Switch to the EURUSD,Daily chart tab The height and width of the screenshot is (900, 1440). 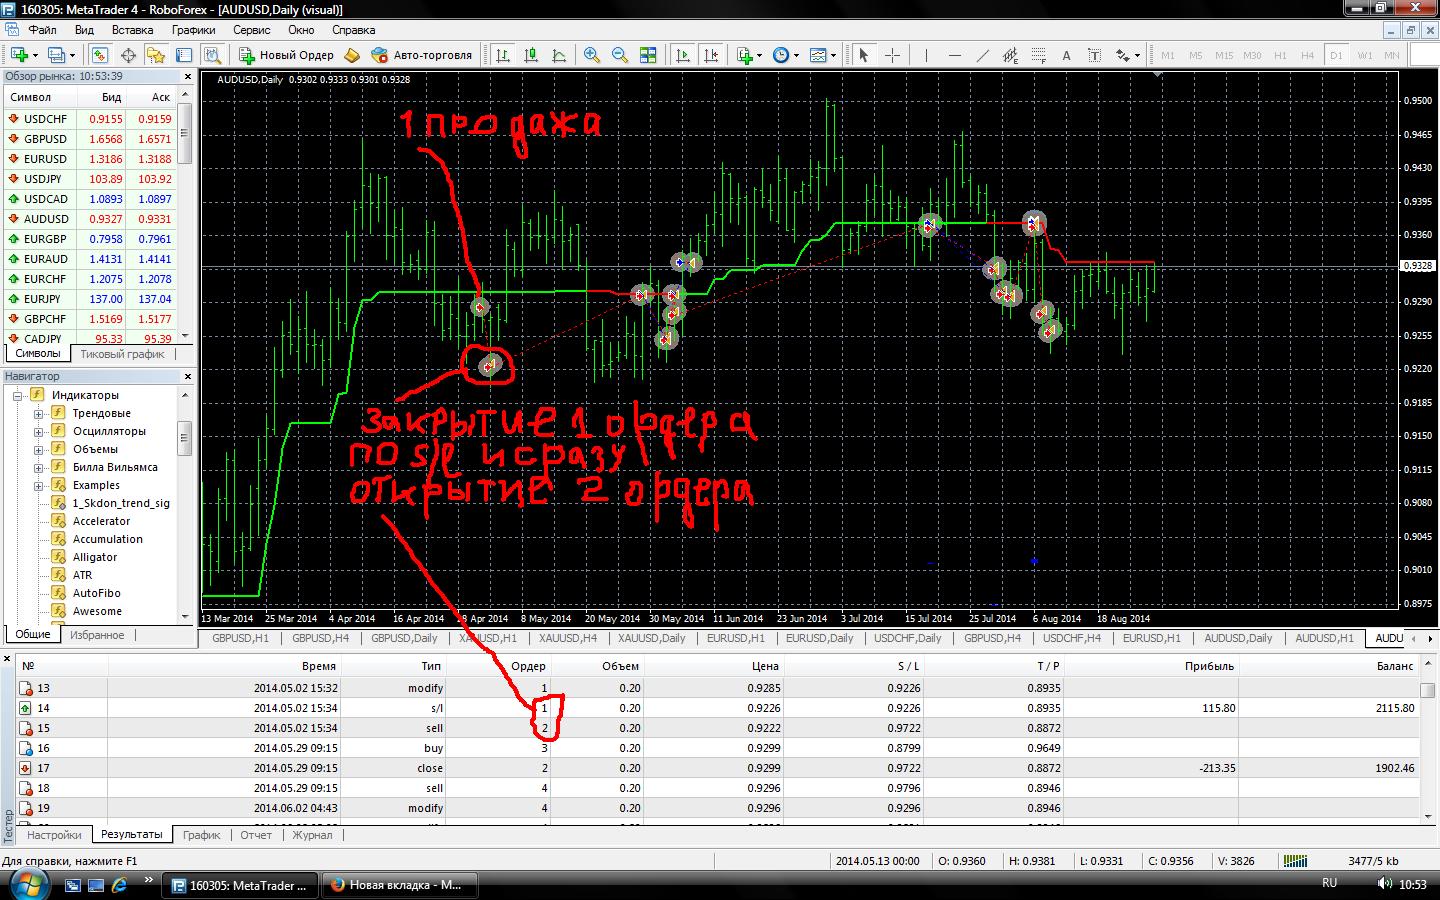click(819, 638)
